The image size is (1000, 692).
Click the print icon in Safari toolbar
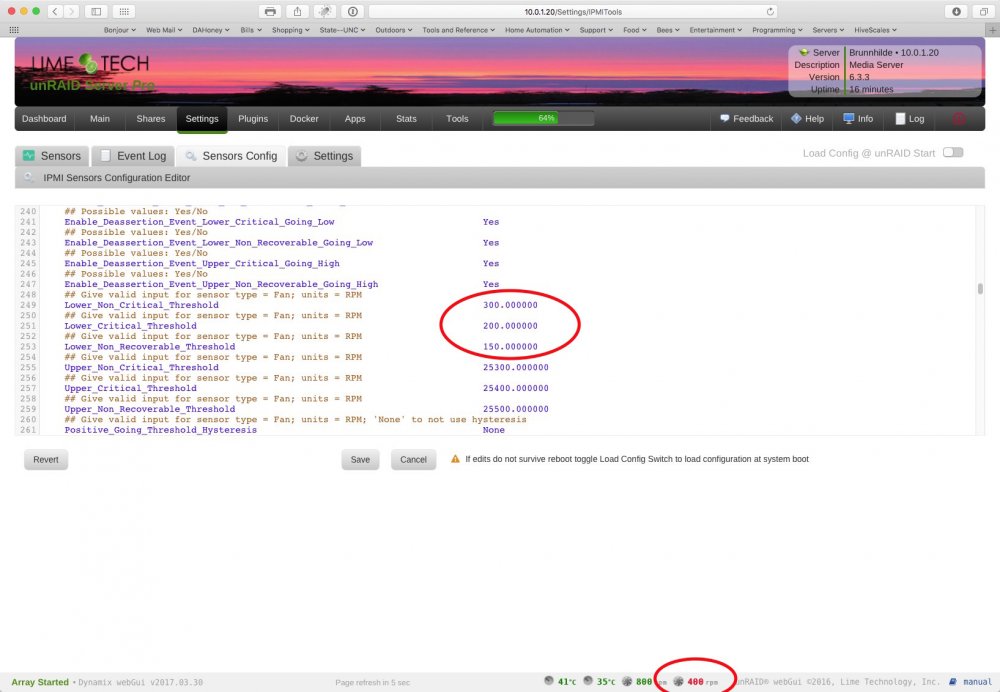[x=270, y=11]
